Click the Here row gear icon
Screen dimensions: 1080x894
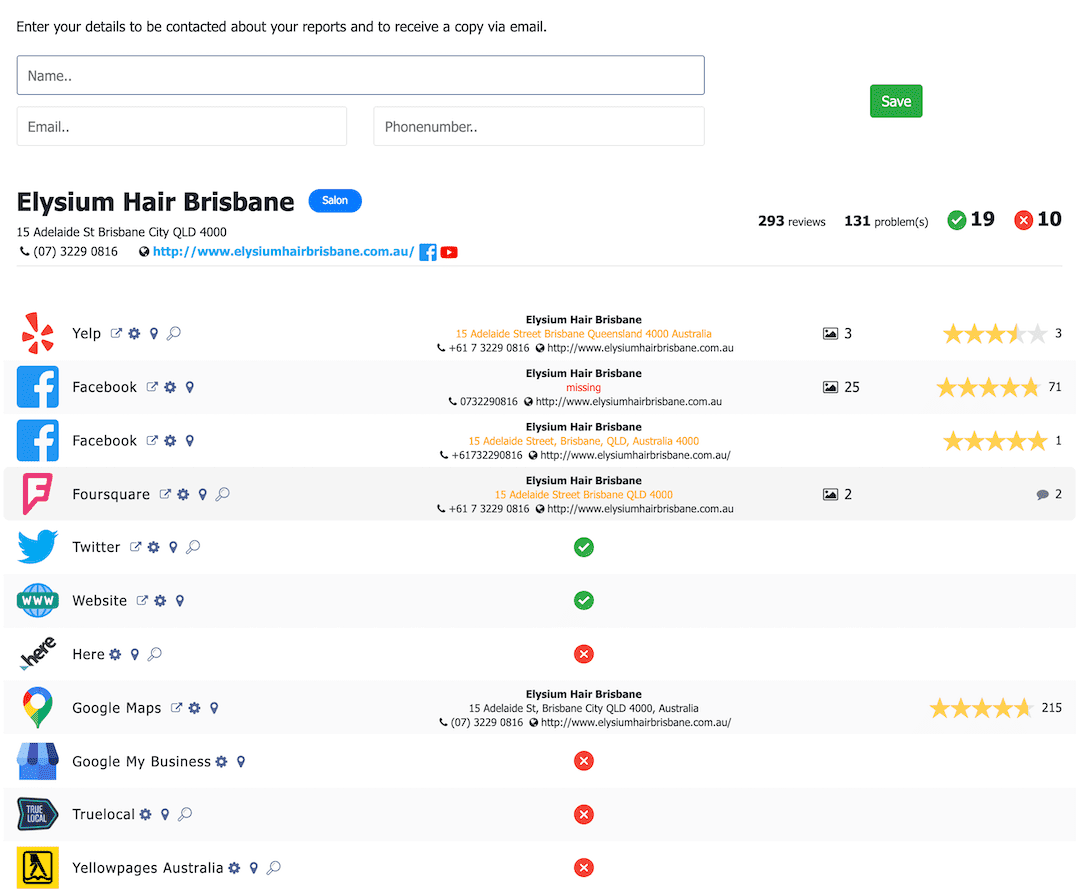[x=116, y=654]
